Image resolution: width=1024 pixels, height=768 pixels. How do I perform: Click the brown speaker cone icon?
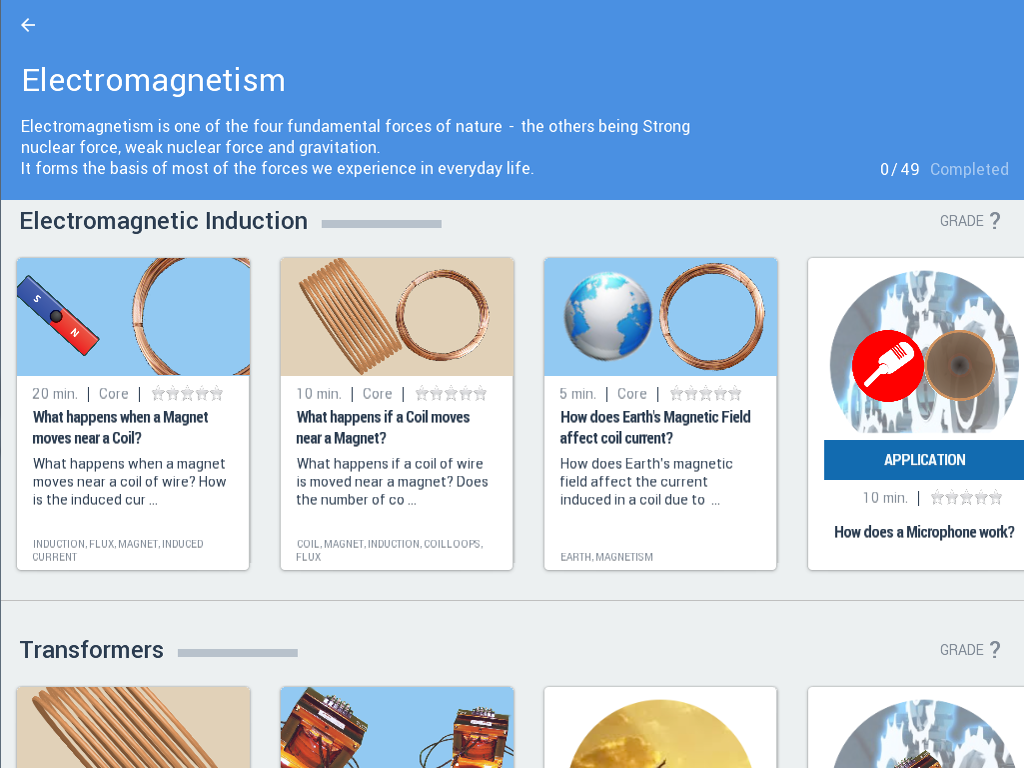point(959,366)
